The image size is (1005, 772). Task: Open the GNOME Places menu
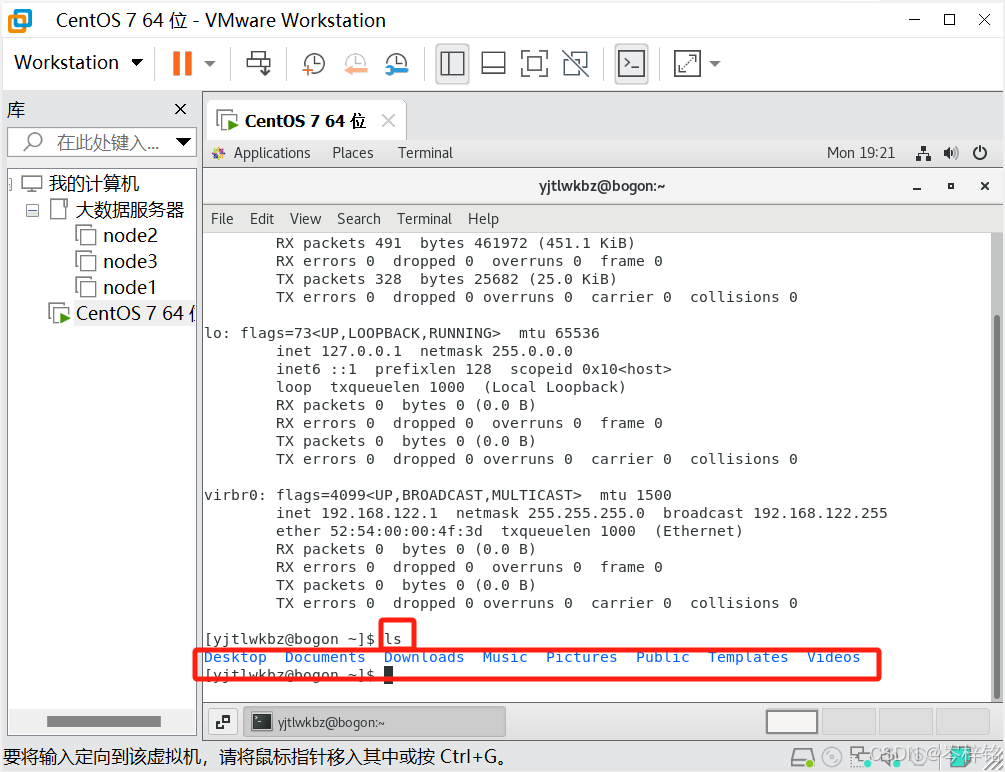353,153
